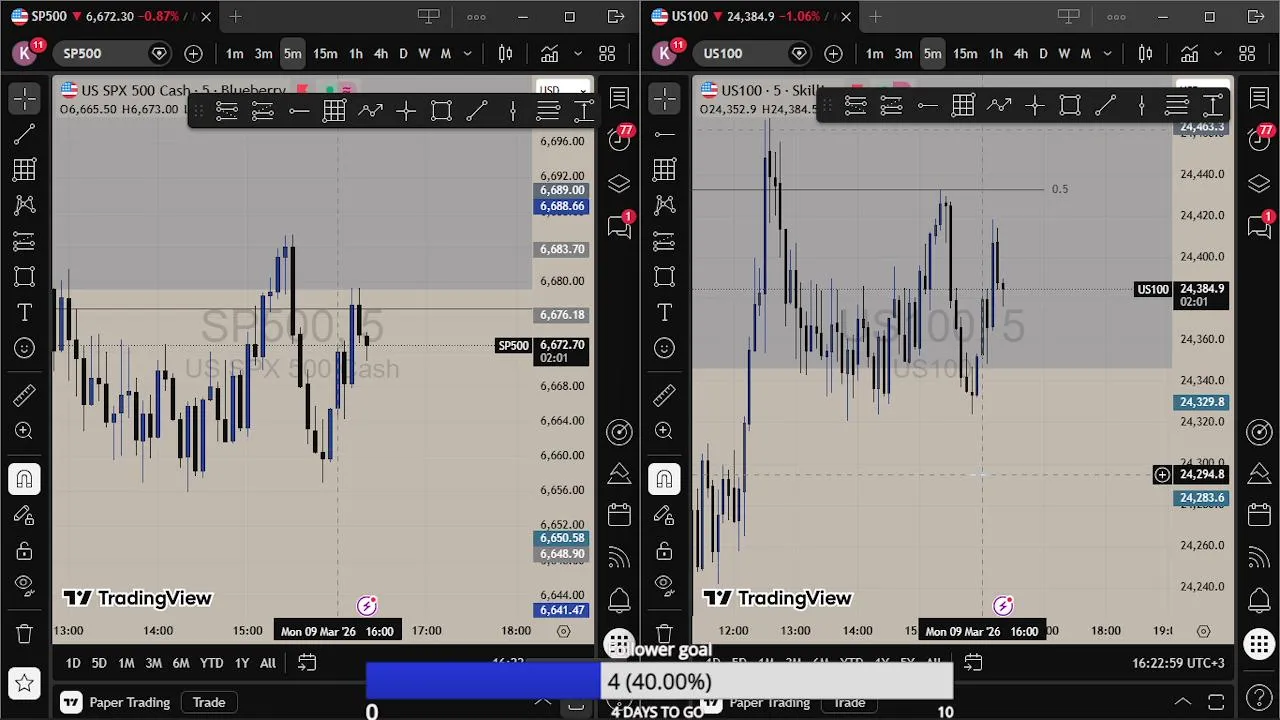This screenshot has height=720, width=1280.
Task: Toggle favorites star toolbar in SP500 window
Action: point(24,684)
